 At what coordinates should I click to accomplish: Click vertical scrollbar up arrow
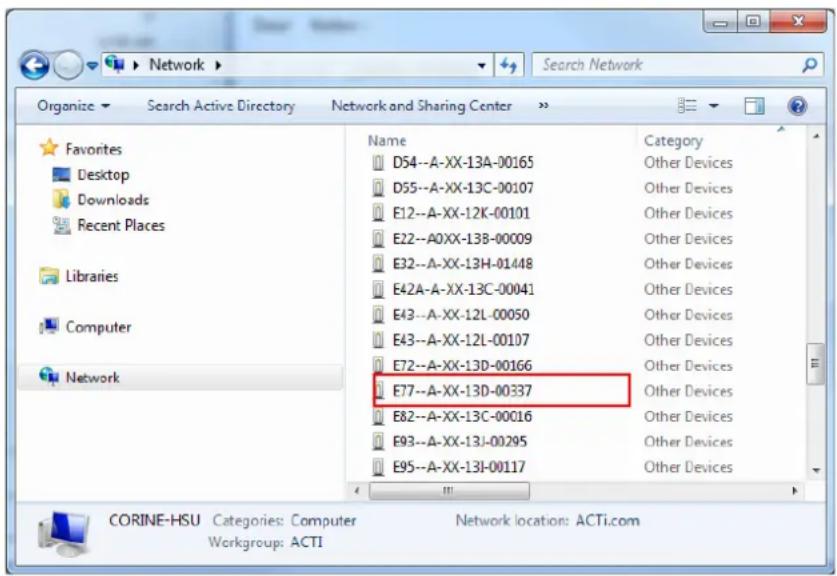coord(816,137)
